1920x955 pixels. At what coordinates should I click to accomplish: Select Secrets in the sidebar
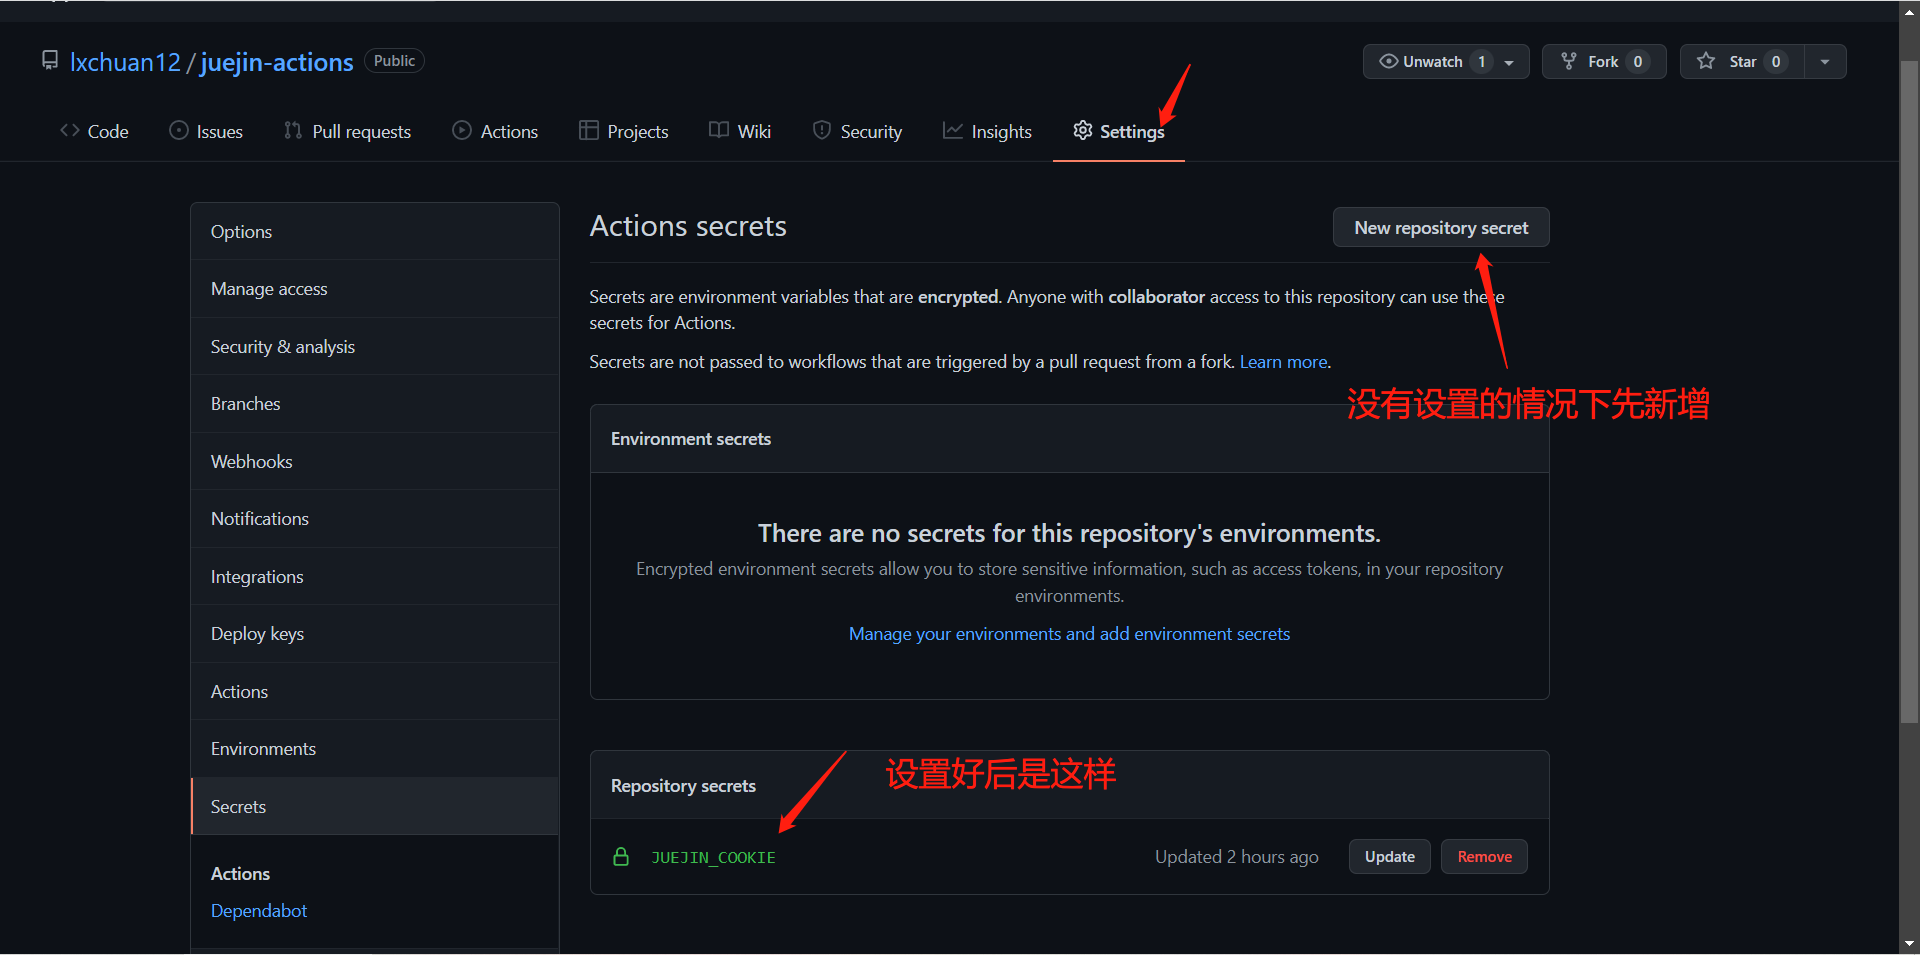click(x=375, y=807)
